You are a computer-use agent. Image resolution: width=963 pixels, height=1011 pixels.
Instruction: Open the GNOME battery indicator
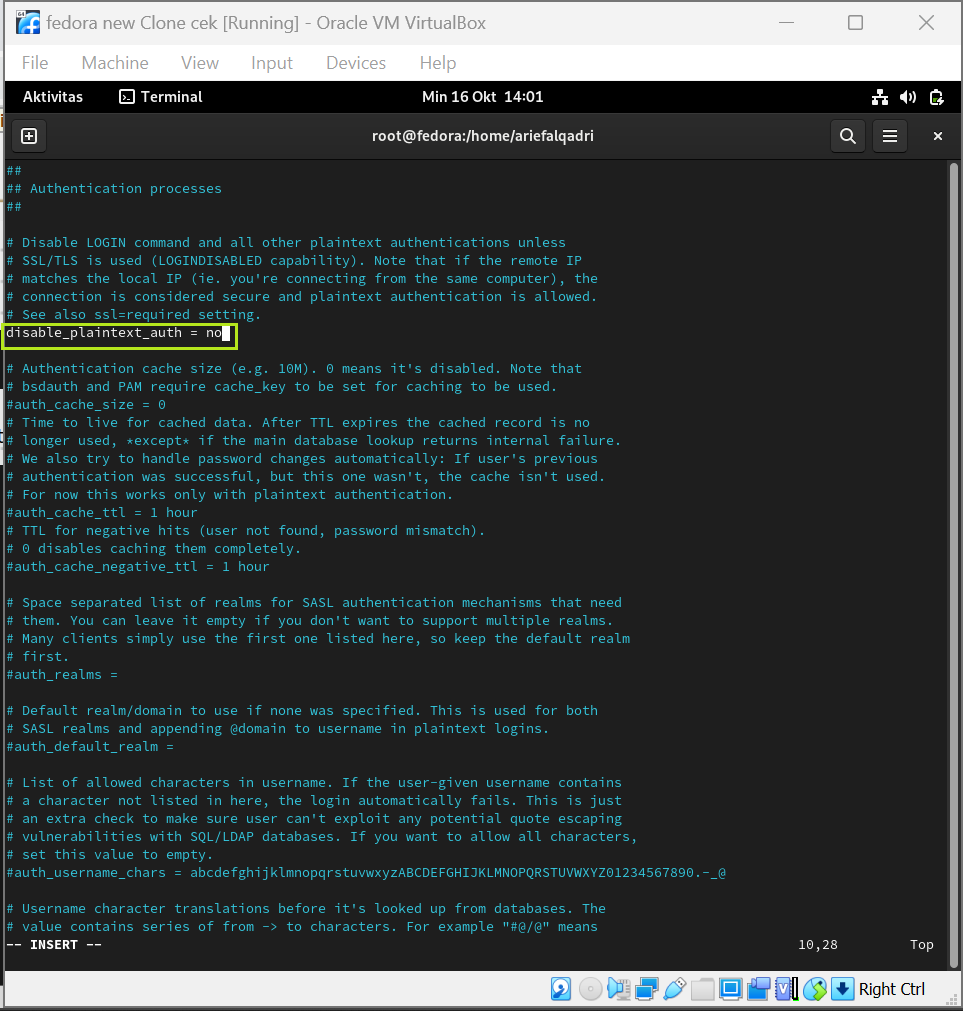tap(937, 97)
